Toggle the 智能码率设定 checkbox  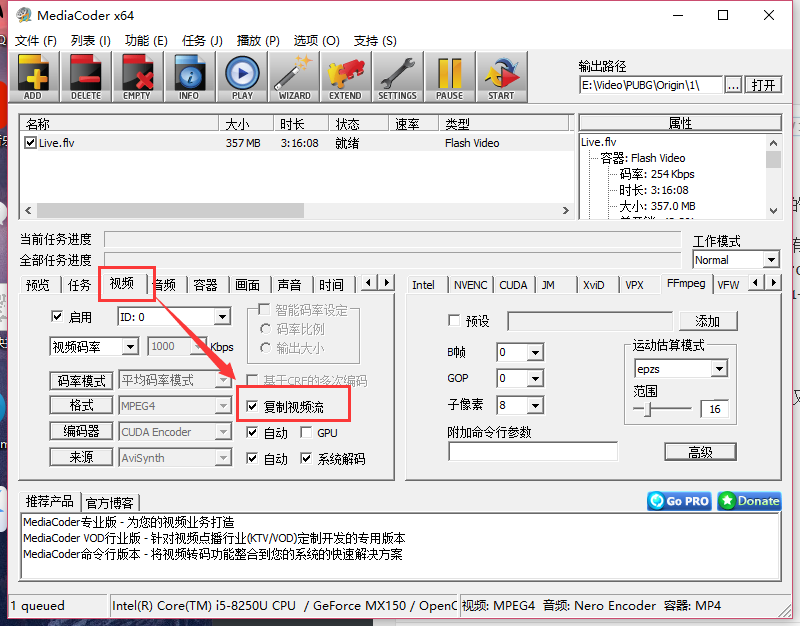[x=264, y=310]
